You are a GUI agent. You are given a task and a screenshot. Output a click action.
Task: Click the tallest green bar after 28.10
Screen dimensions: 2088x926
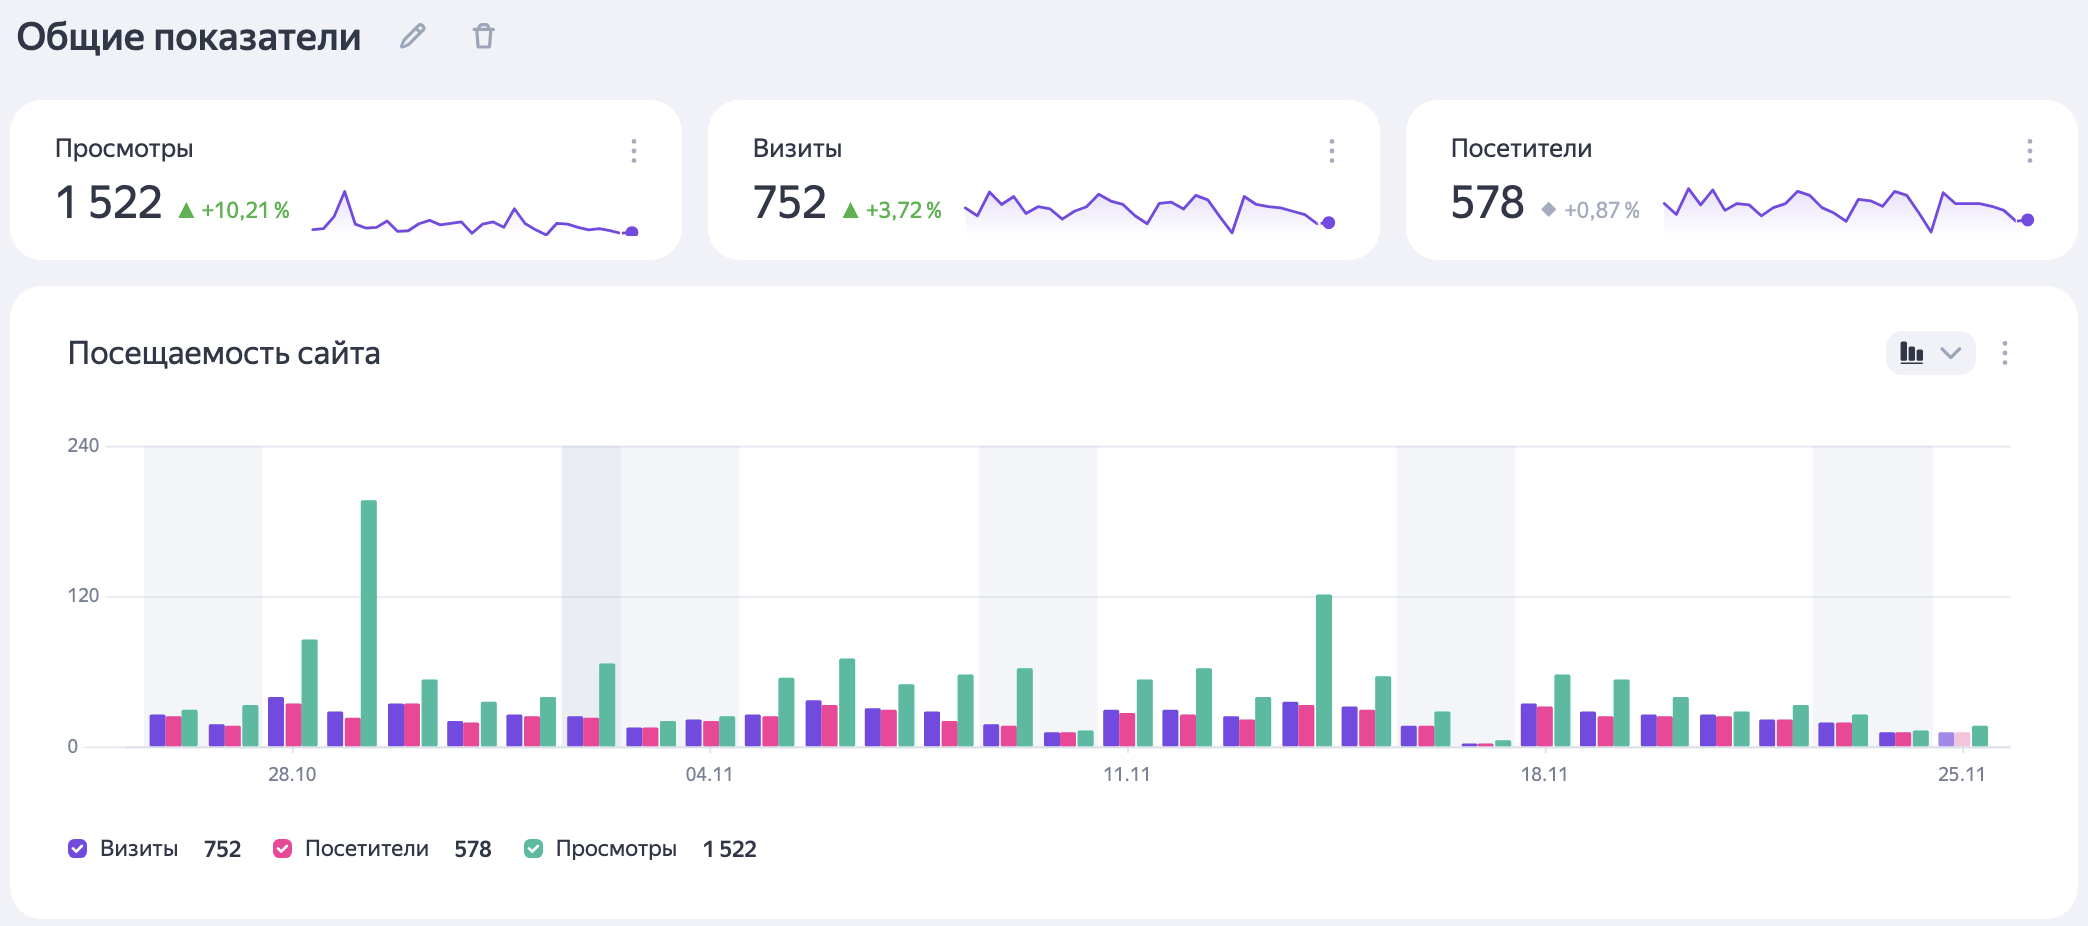(369, 622)
